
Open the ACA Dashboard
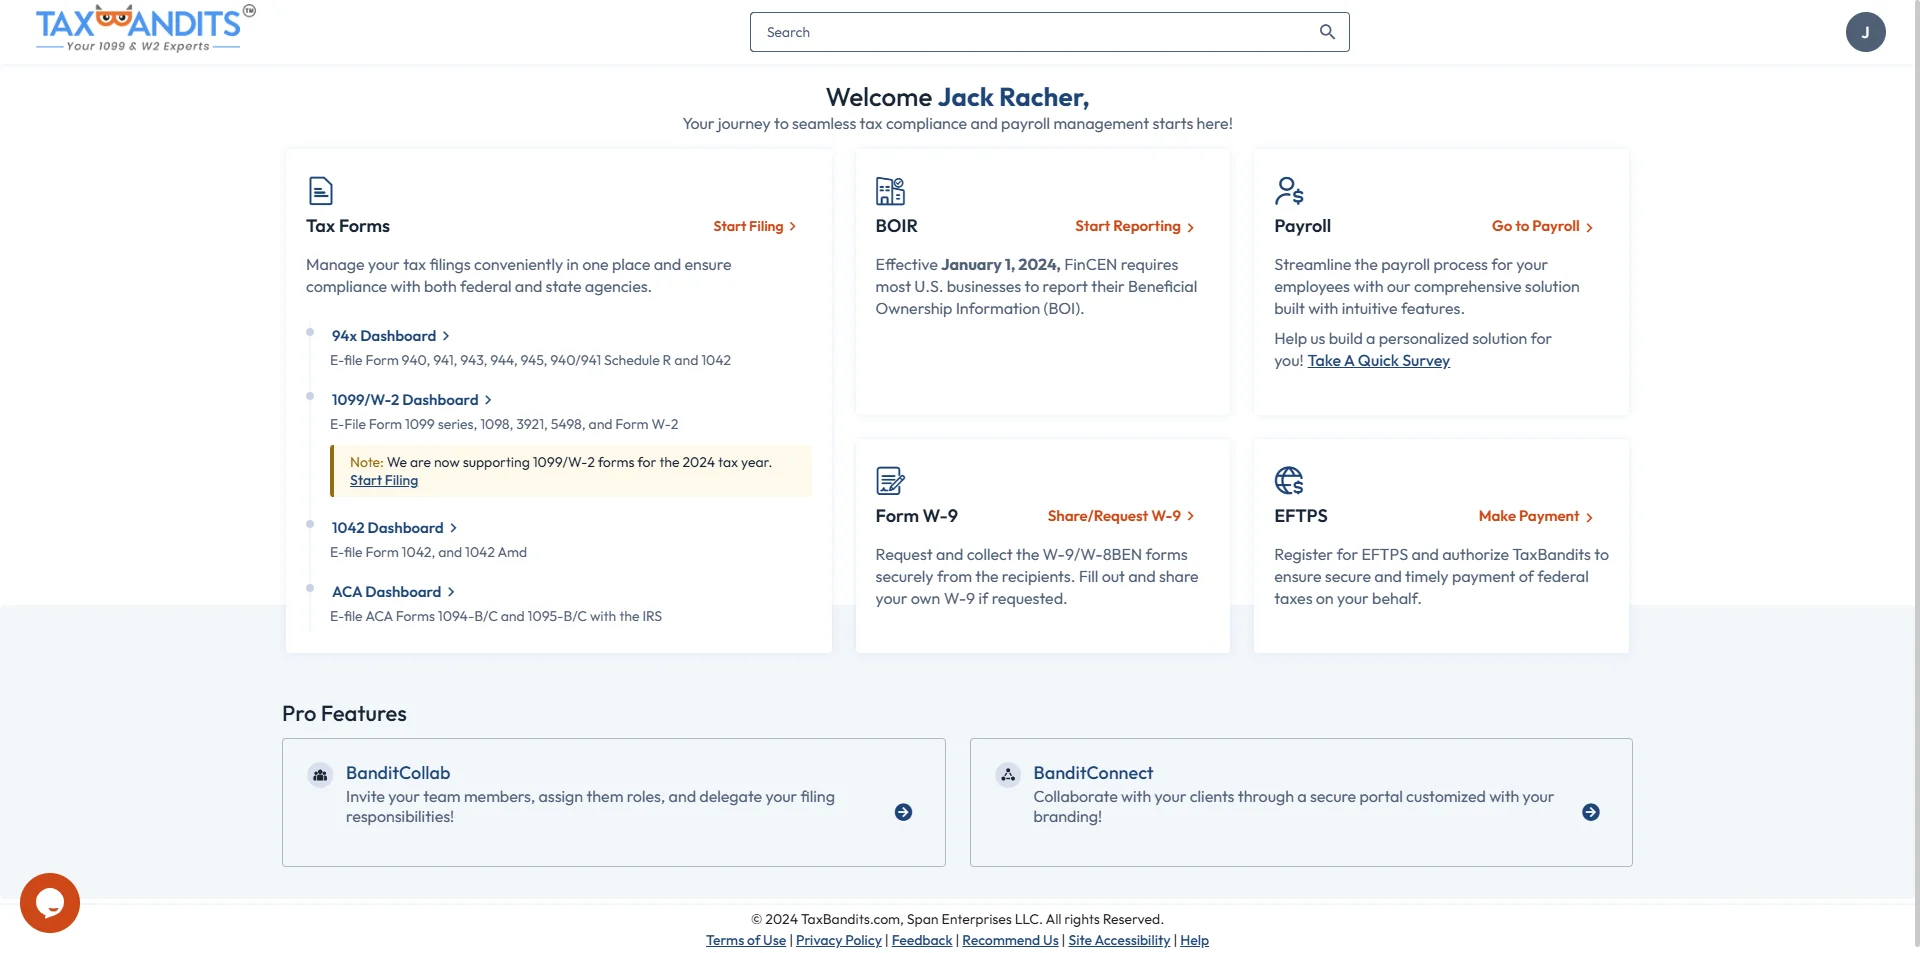(387, 592)
